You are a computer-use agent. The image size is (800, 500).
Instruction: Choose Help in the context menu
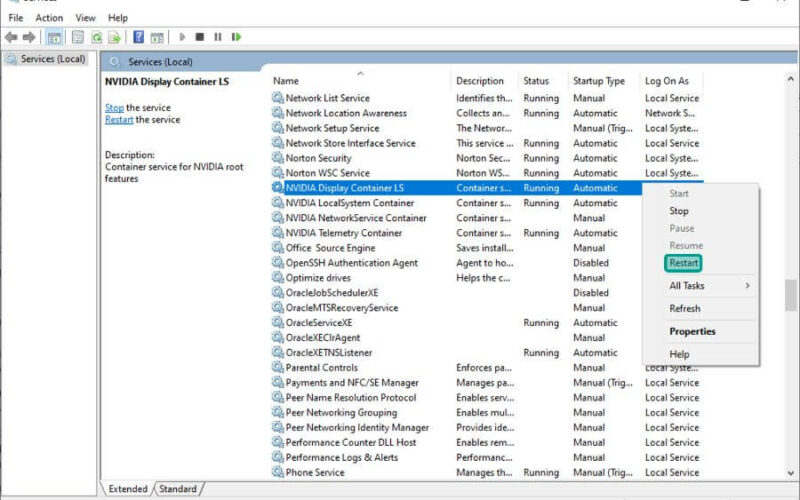(x=701, y=354)
